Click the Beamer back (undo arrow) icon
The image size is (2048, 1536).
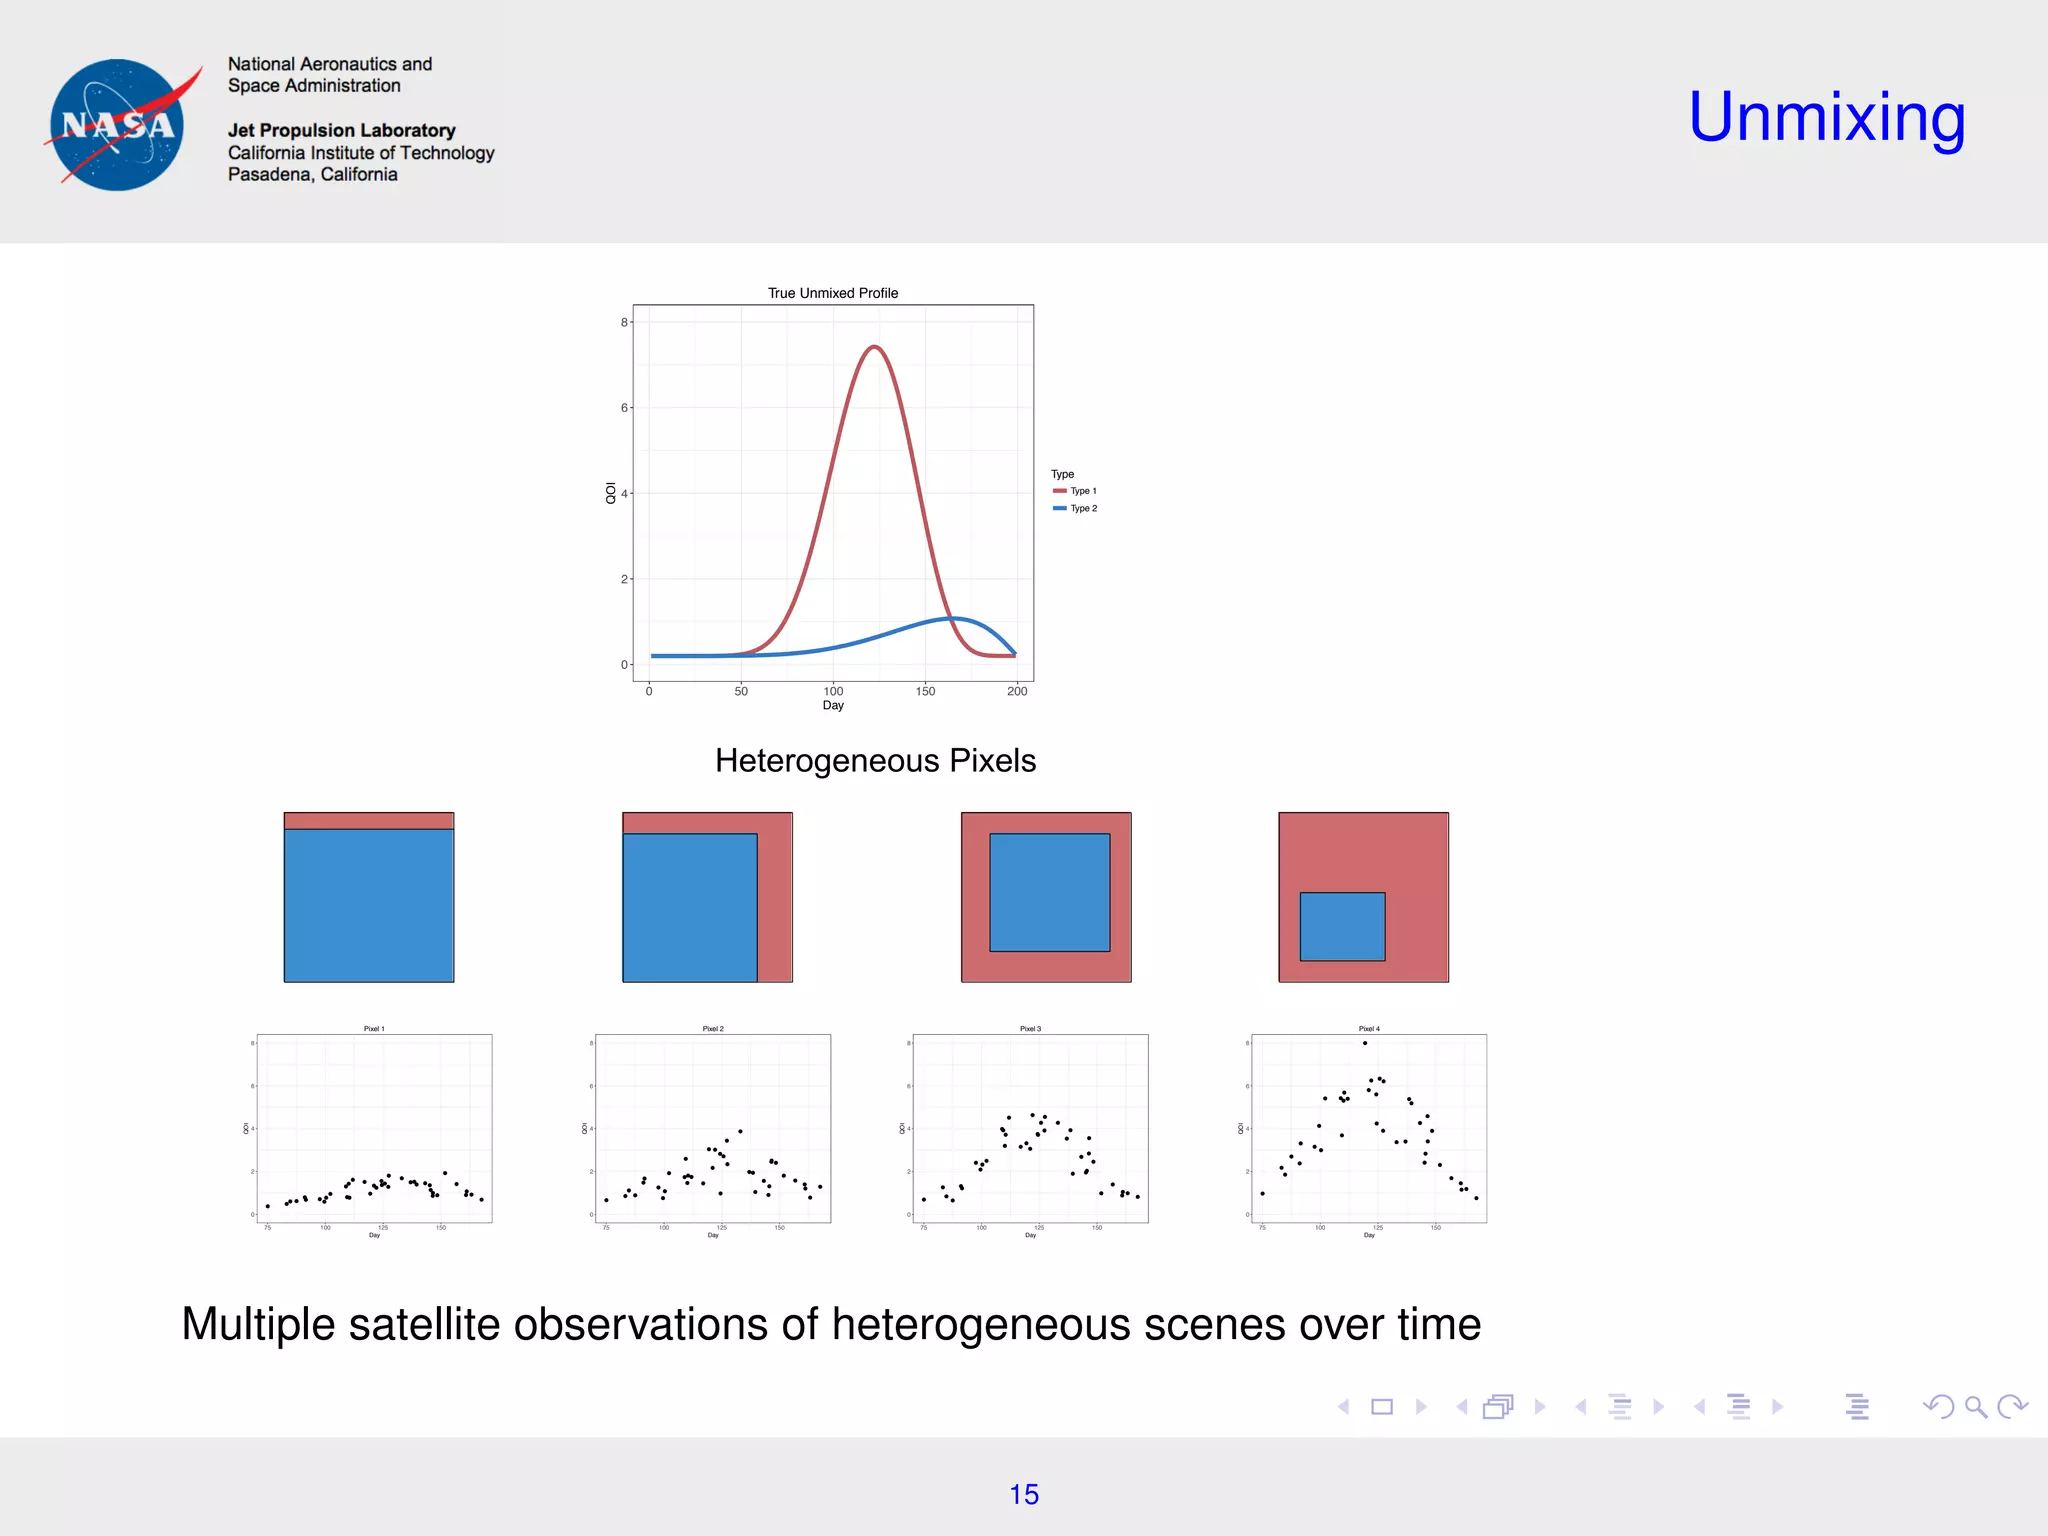[x=1938, y=1407]
